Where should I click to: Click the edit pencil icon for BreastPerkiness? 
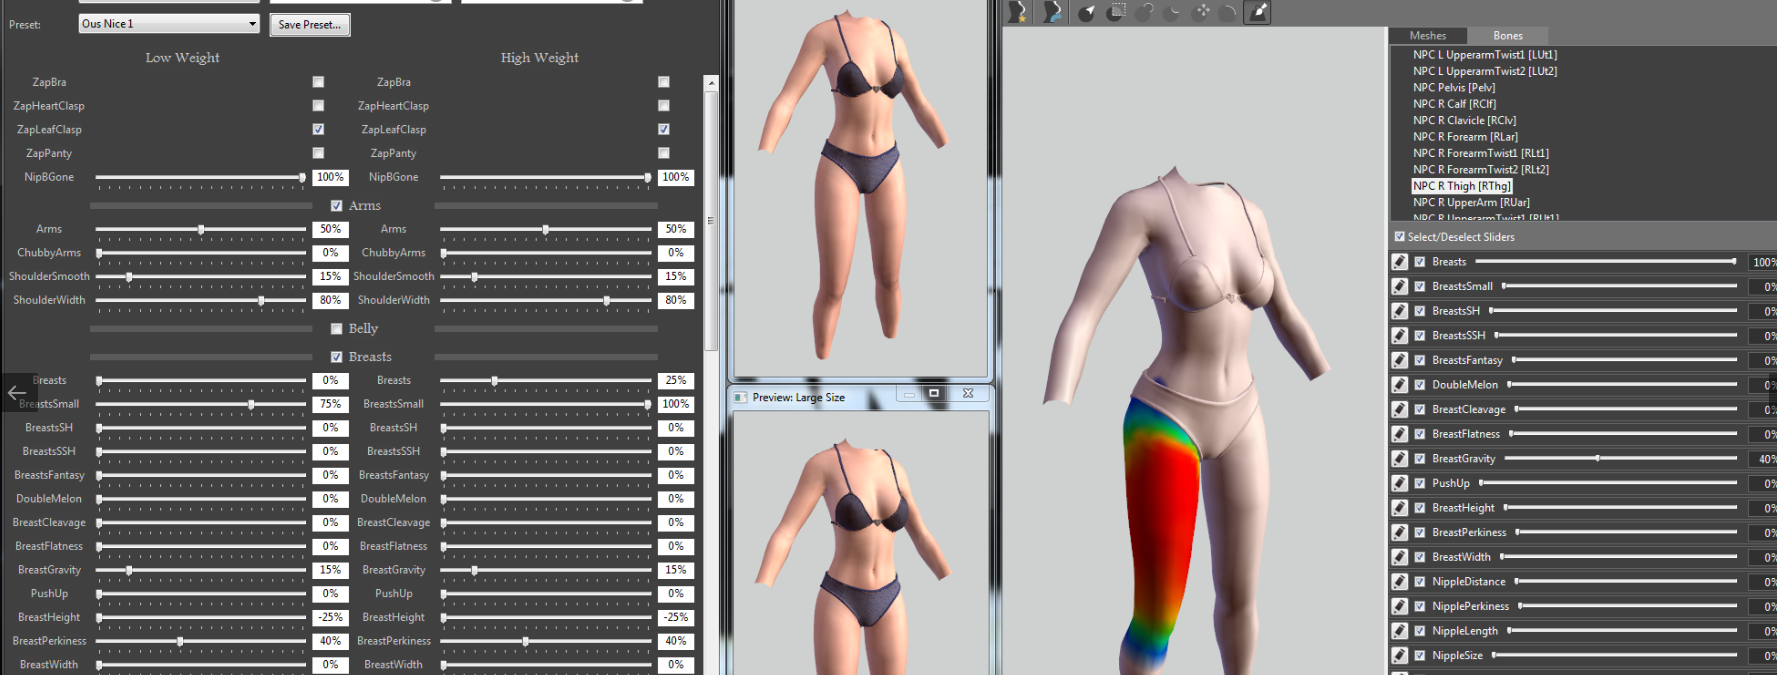[1400, 533]
